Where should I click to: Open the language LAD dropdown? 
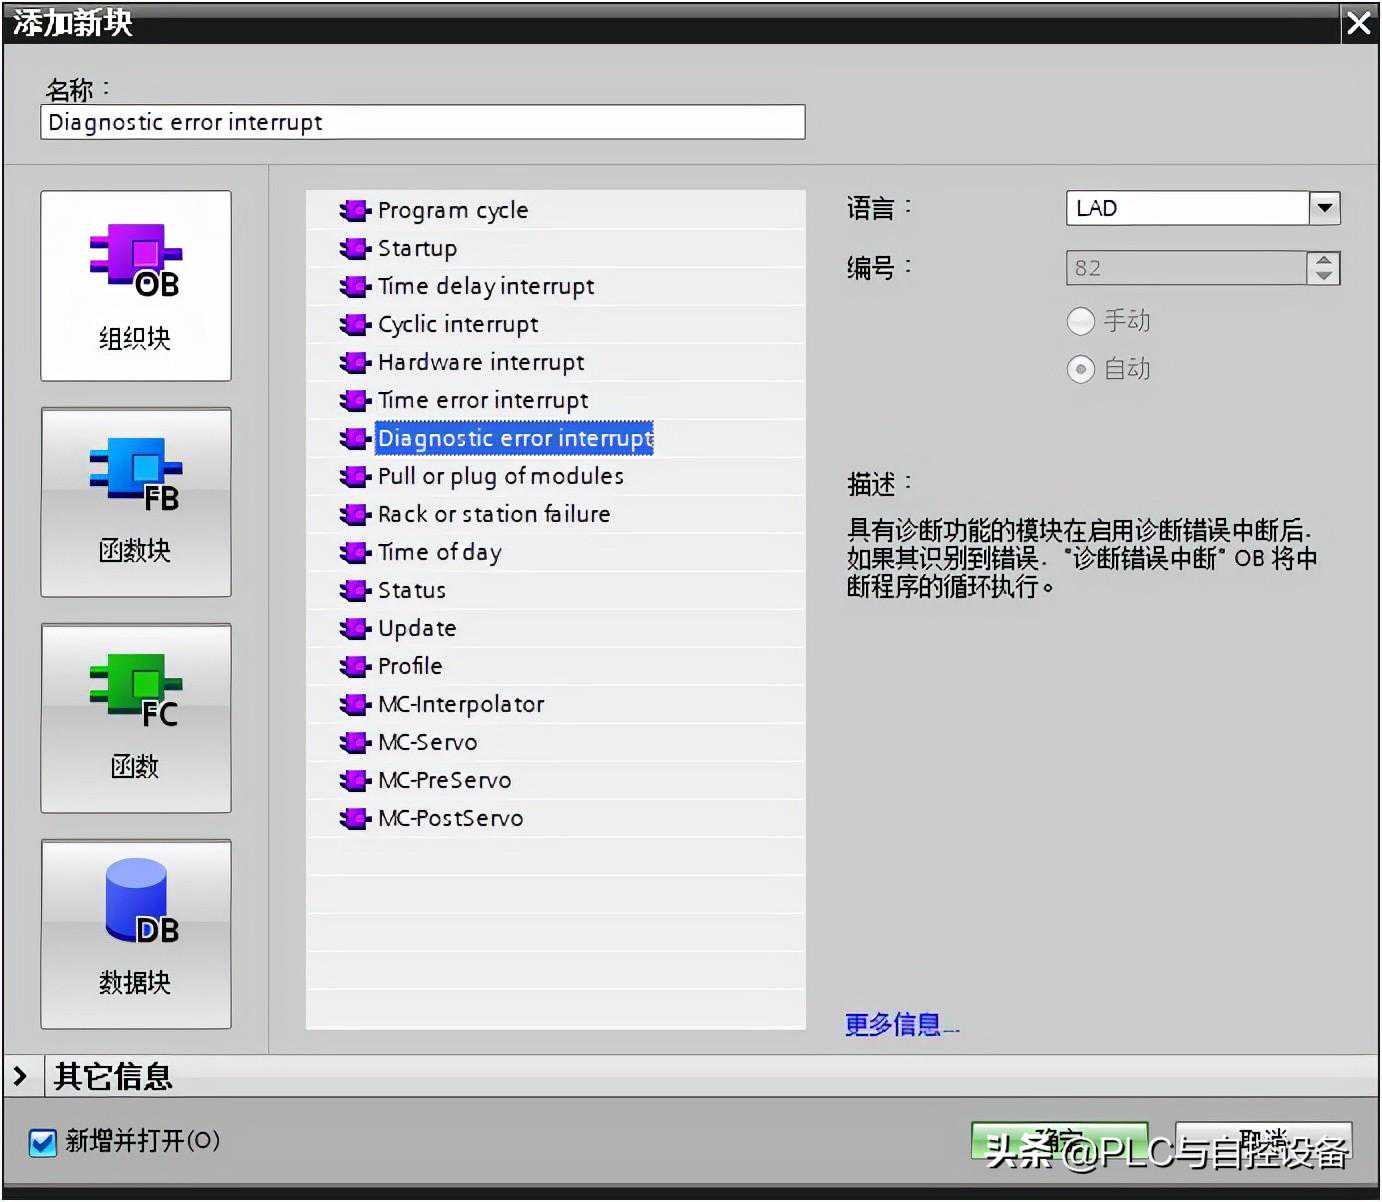pos(1324,208)
